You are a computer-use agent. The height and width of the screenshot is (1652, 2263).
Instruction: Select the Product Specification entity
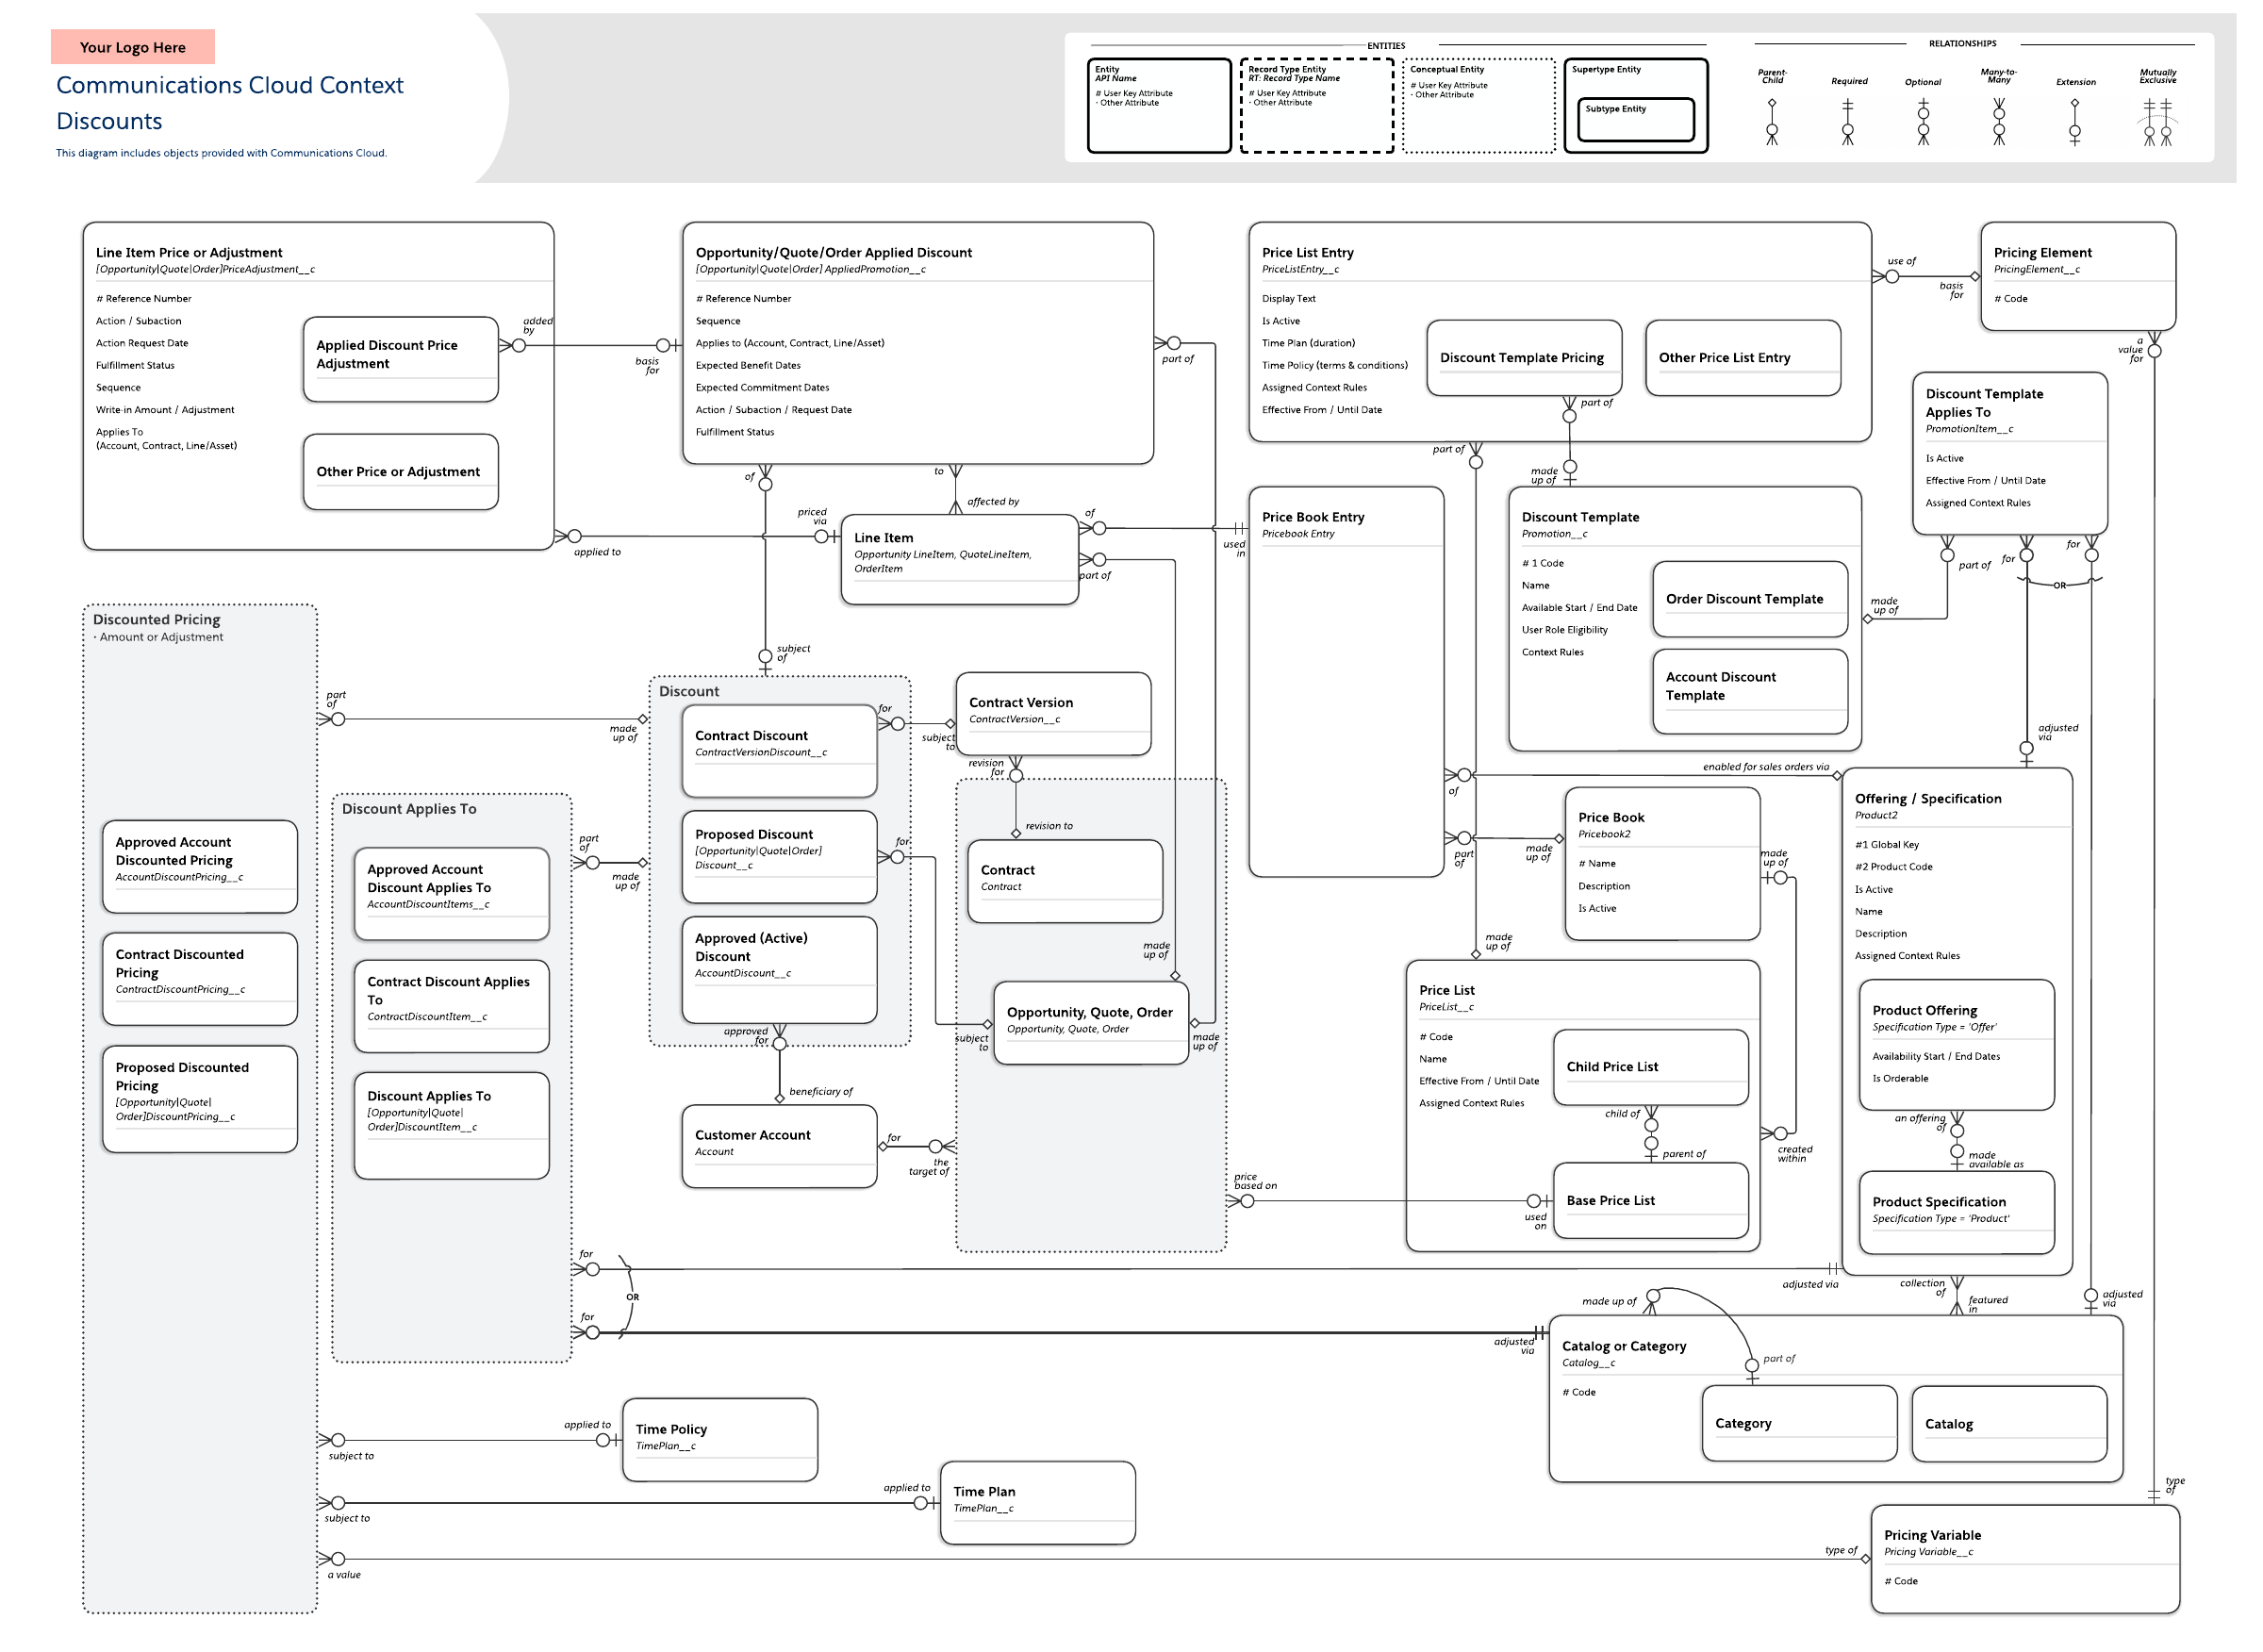pos(1955,1212)
